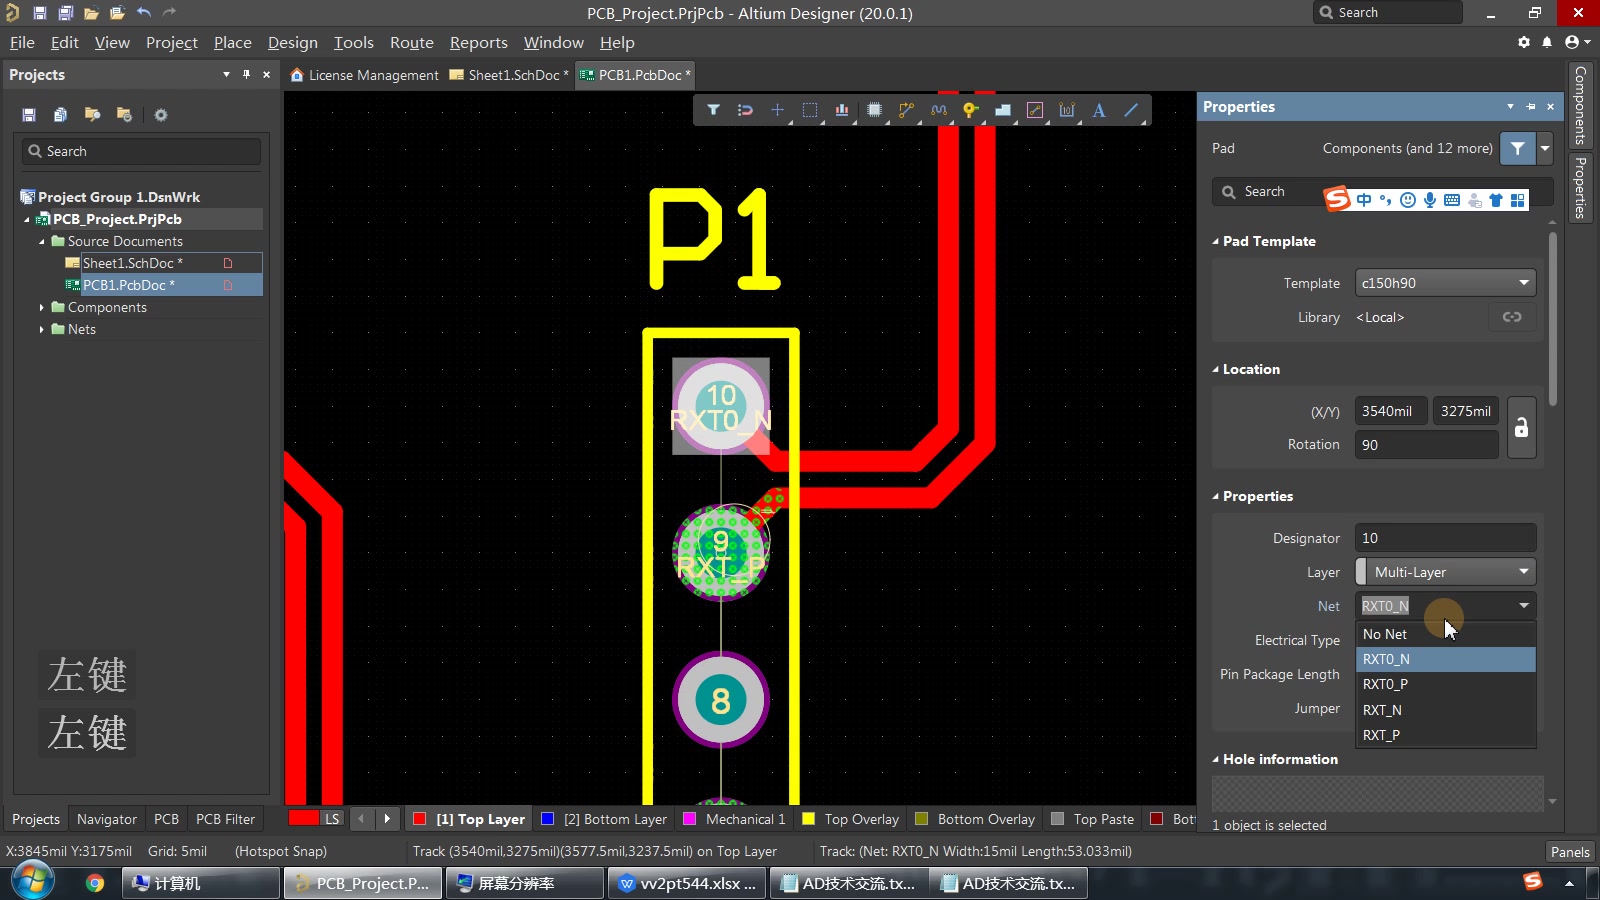The height and width of the screenshot is (900, 1600).
Task: Choose the Place Via tool
Action: pyautogui.click(x=970, y=110)
